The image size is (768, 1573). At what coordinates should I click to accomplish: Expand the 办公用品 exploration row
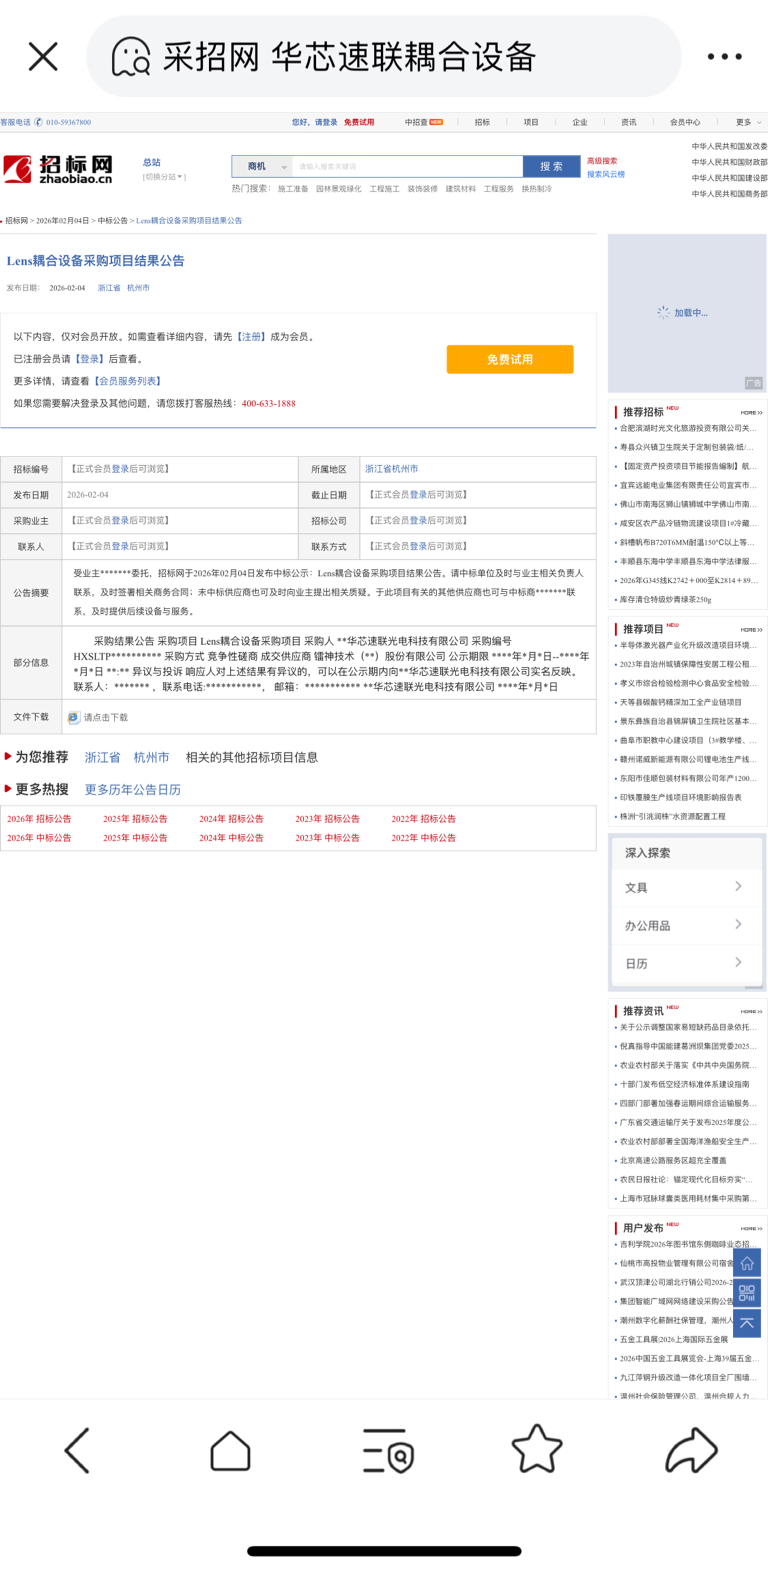[685, 925]
